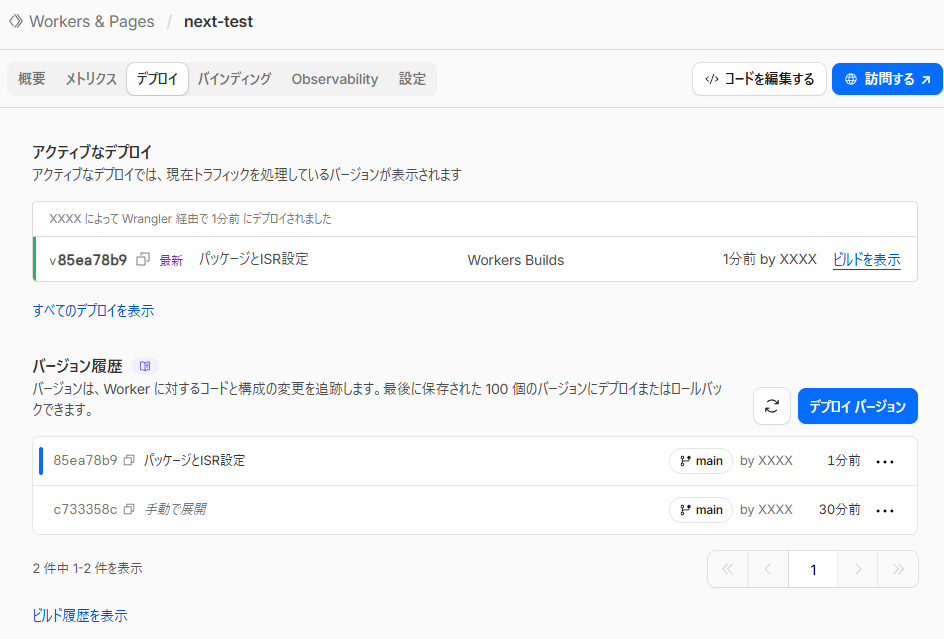Click 1分前 by XXXX in active deploy
Screen dimensions: 944x639
point(769,260)
